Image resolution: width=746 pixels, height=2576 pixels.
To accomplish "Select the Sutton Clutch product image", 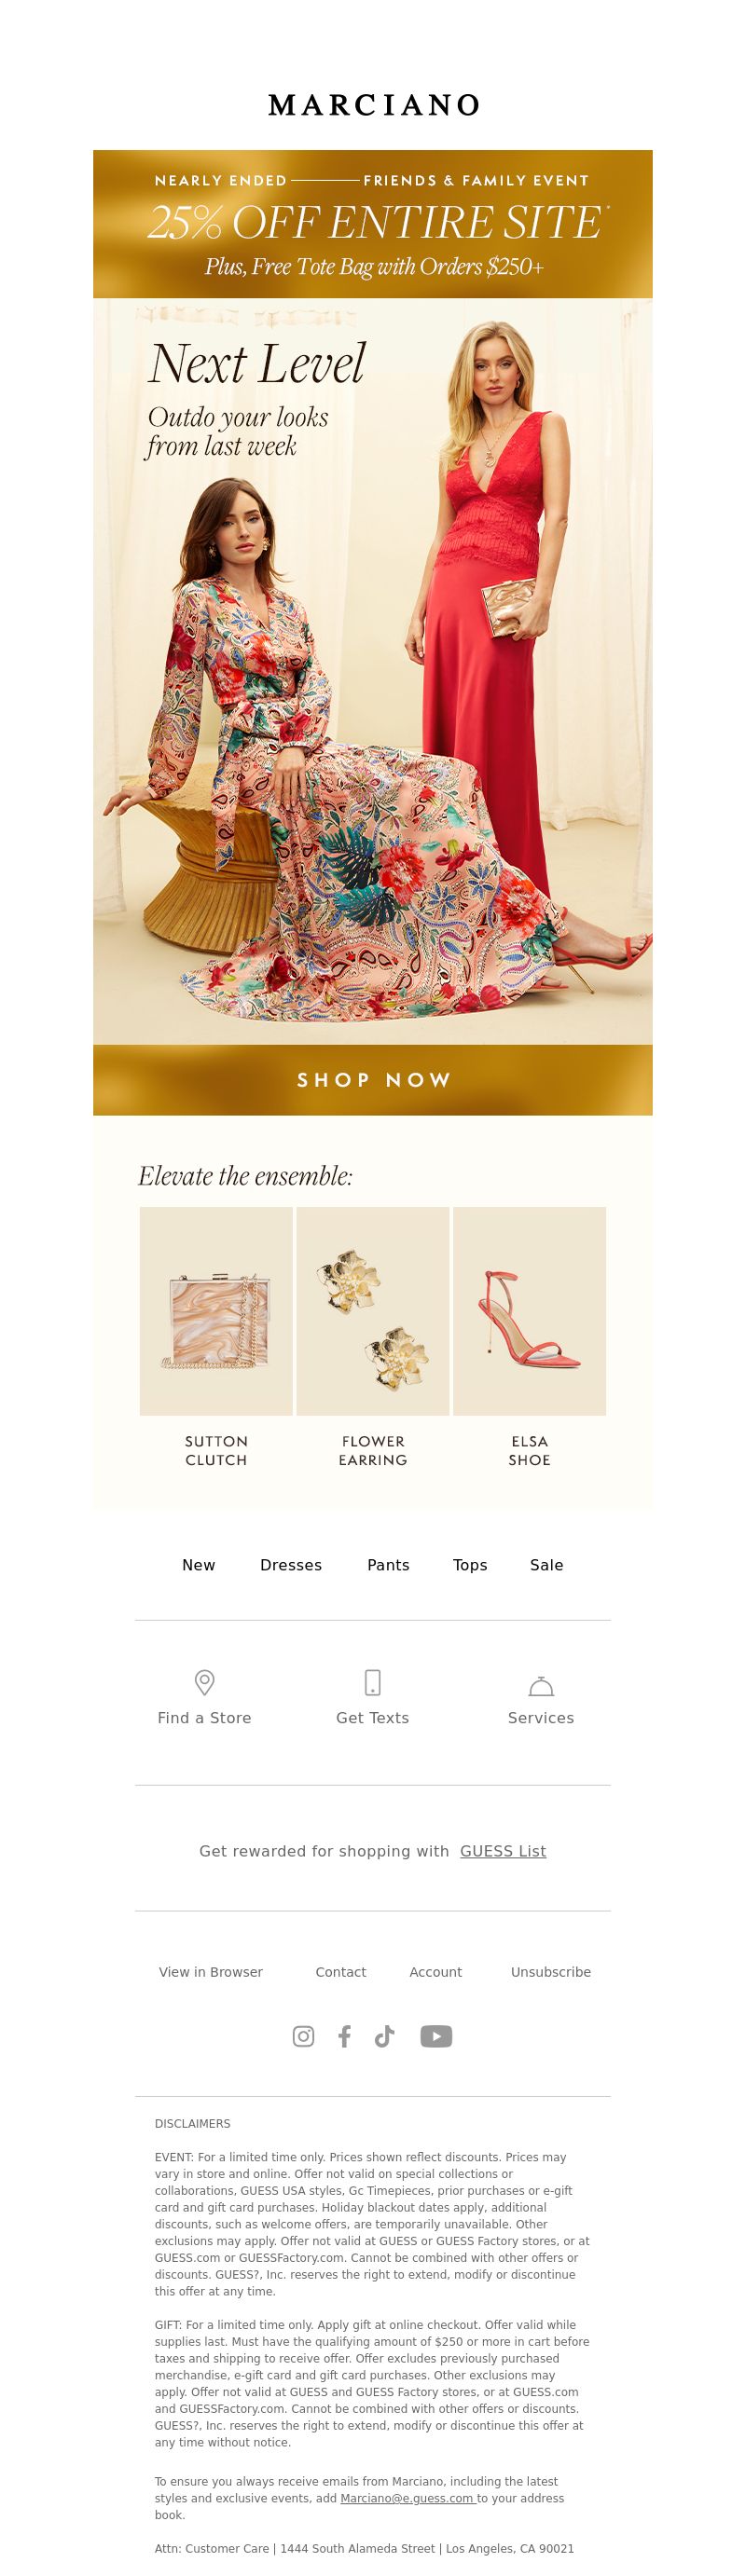I will 216,1311.
